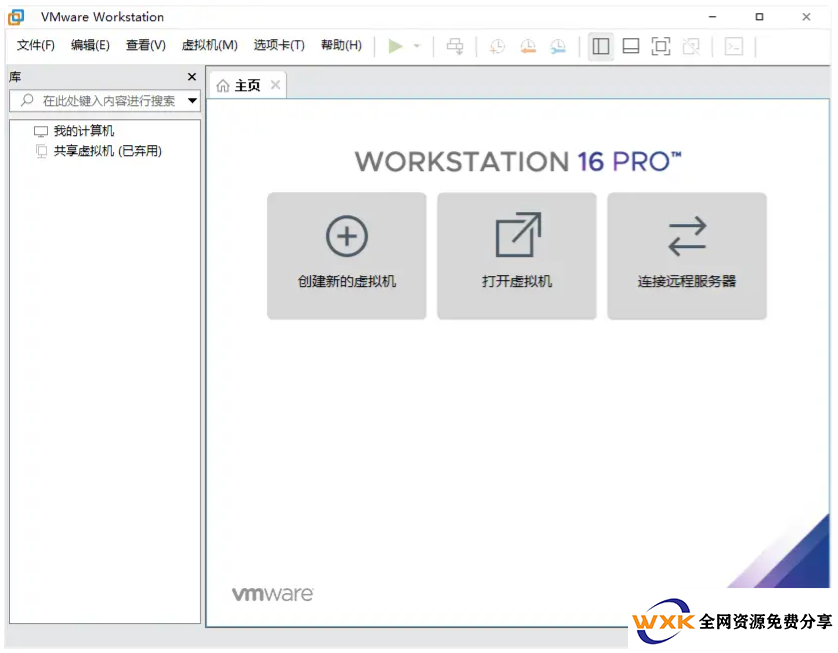838x653 pixels.
Task: Click the magnifier icon in the search box
Action: click(27, 100)
